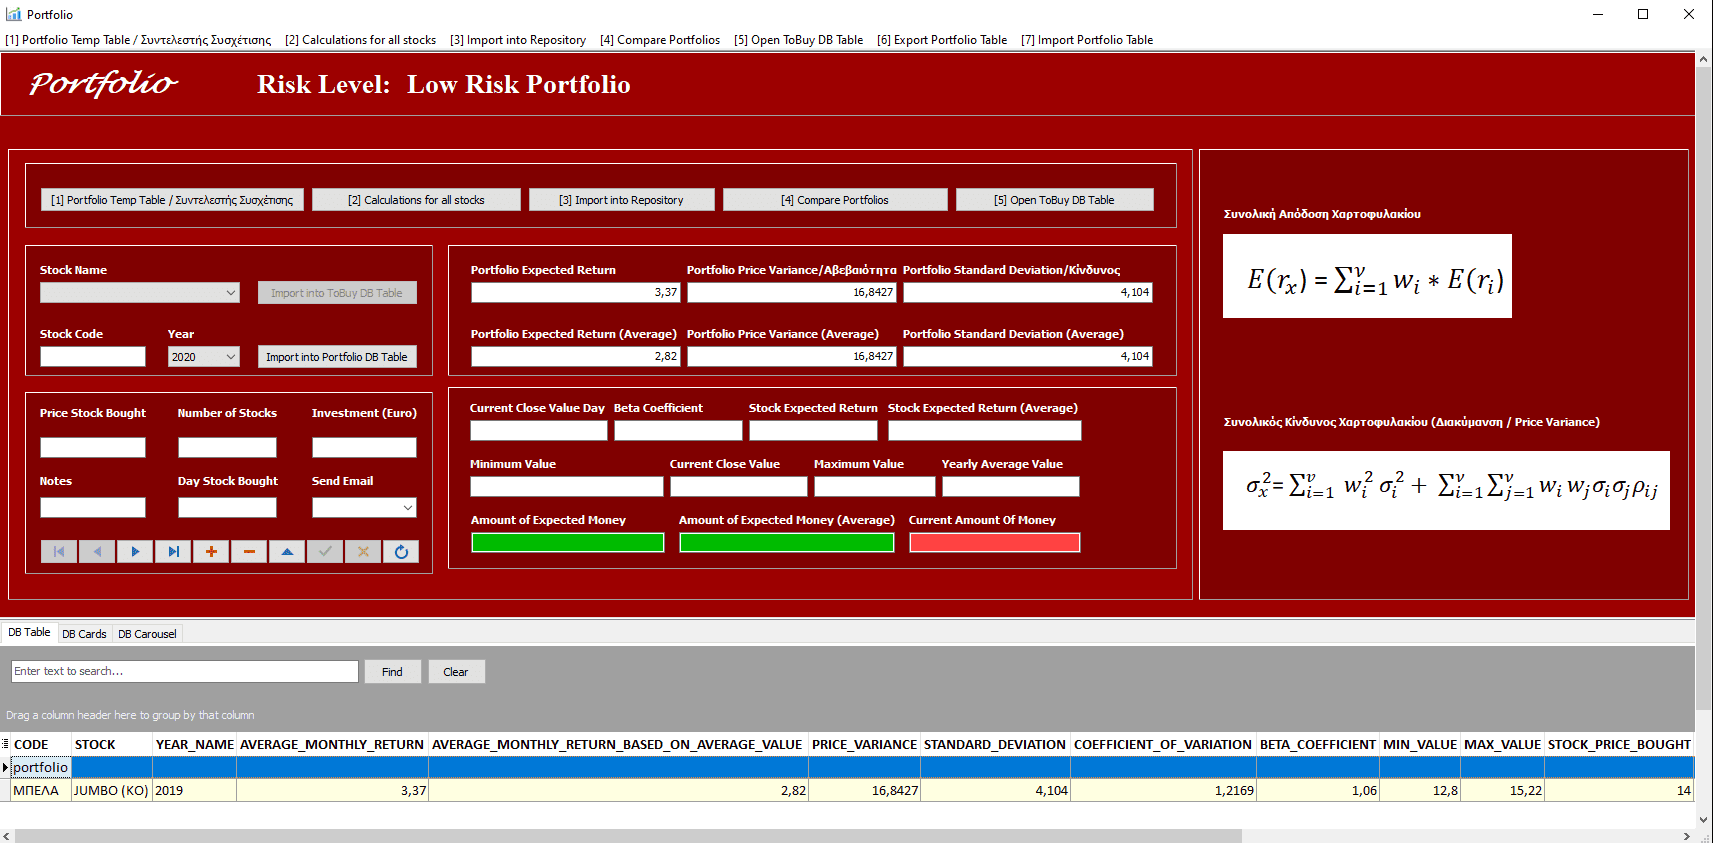Click the red Current Amount Of Money bar
Screen dimensions: 1713x843
[x=995, y=542]
